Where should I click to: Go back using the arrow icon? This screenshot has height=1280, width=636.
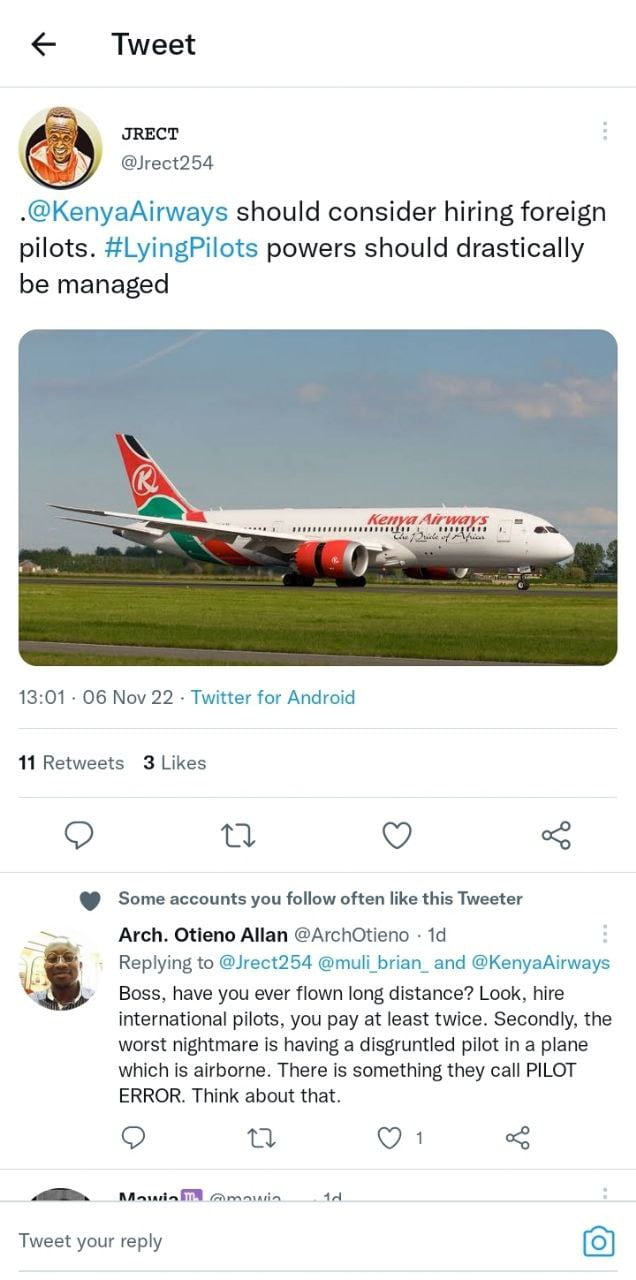click(43, 44)
